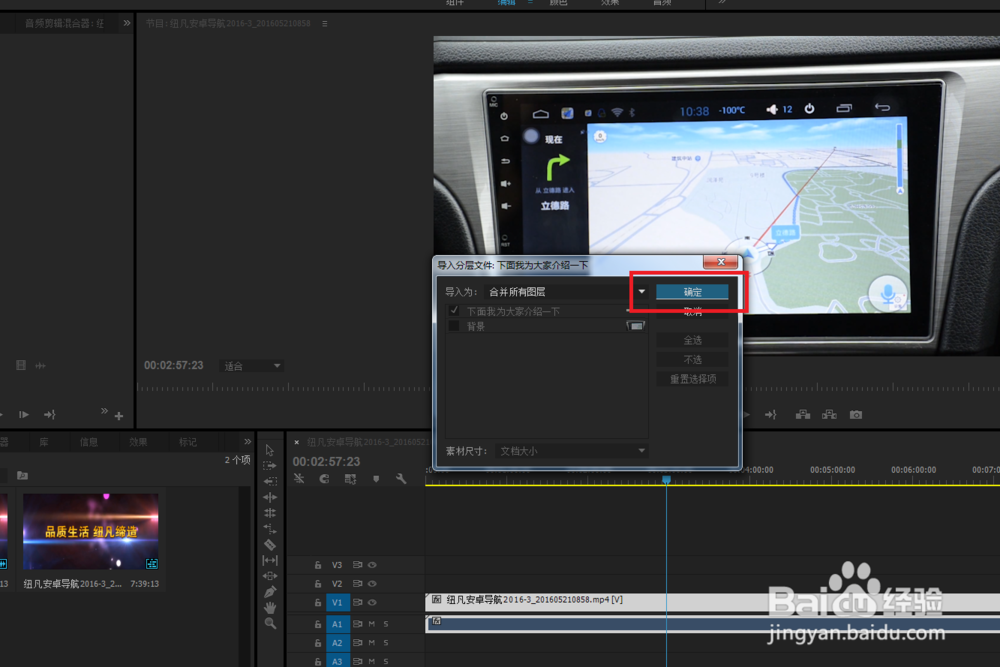Select the 纽凡安卓导航 video clip on V1
The image size is (1000, 667).
pos(712,602)
